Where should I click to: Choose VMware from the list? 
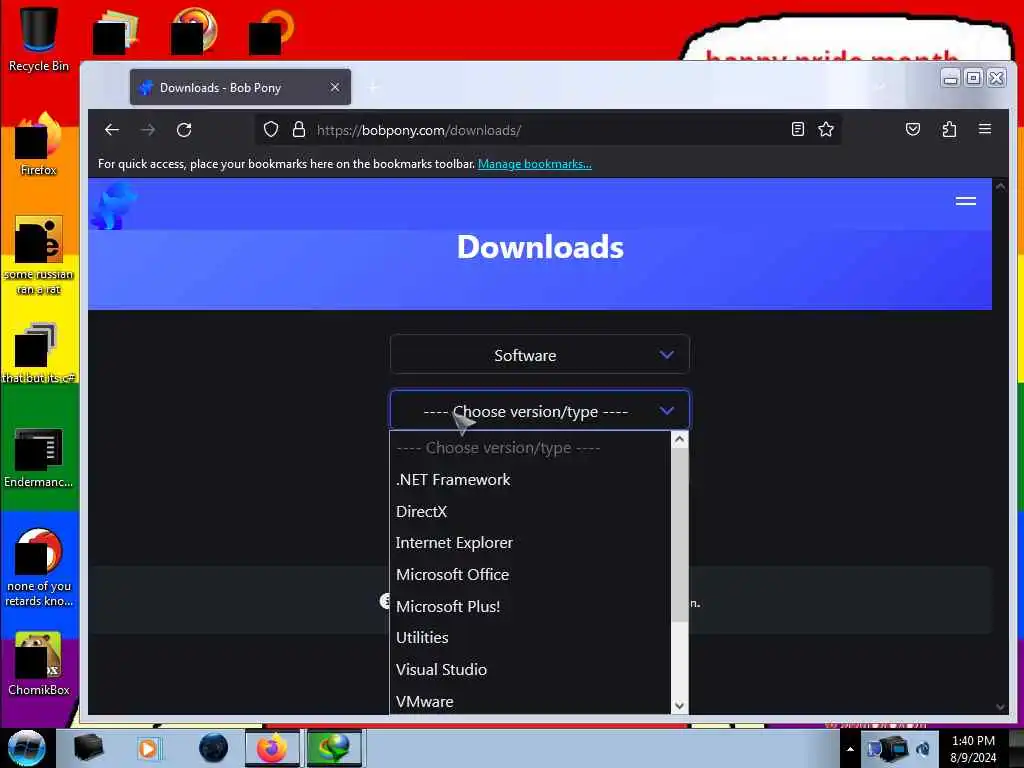coord(530,701)
